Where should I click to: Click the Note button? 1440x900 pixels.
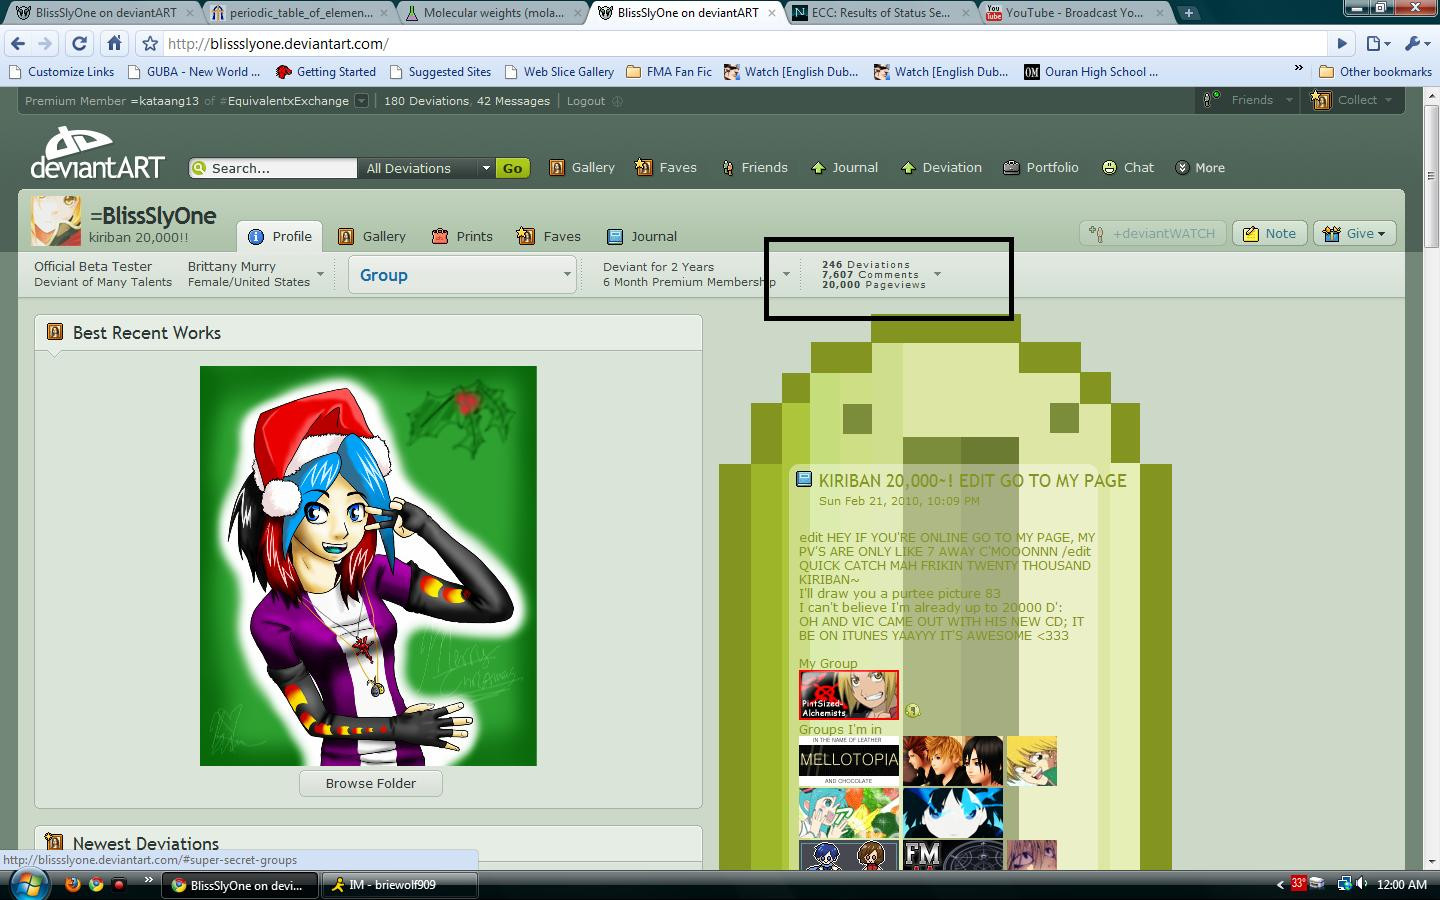pyautogui.click(x=1270, y=233)
